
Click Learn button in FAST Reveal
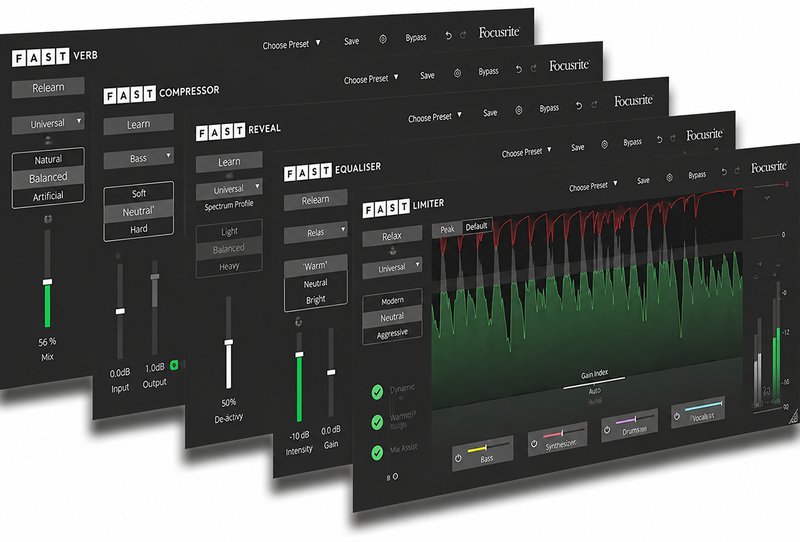[229, 162]
